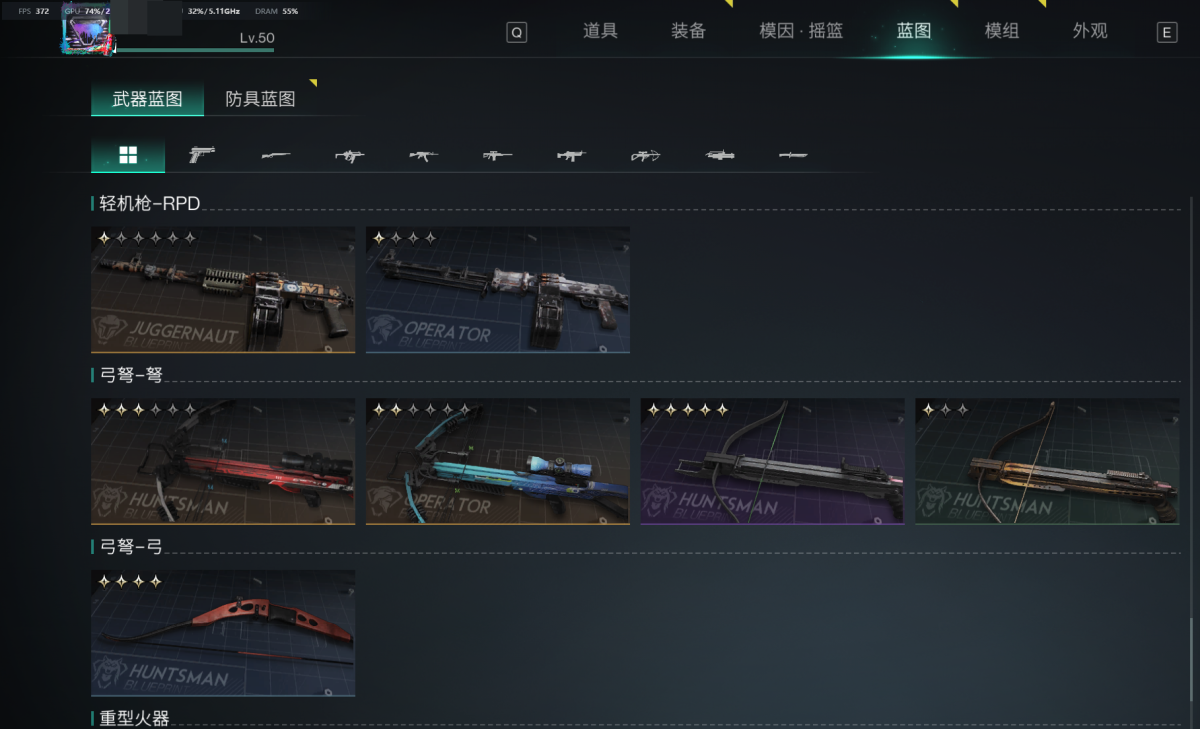Select the red crossbow Huntsman blueprint
This screenshot has width=1200, height=729.
click(x=223, y=461)
